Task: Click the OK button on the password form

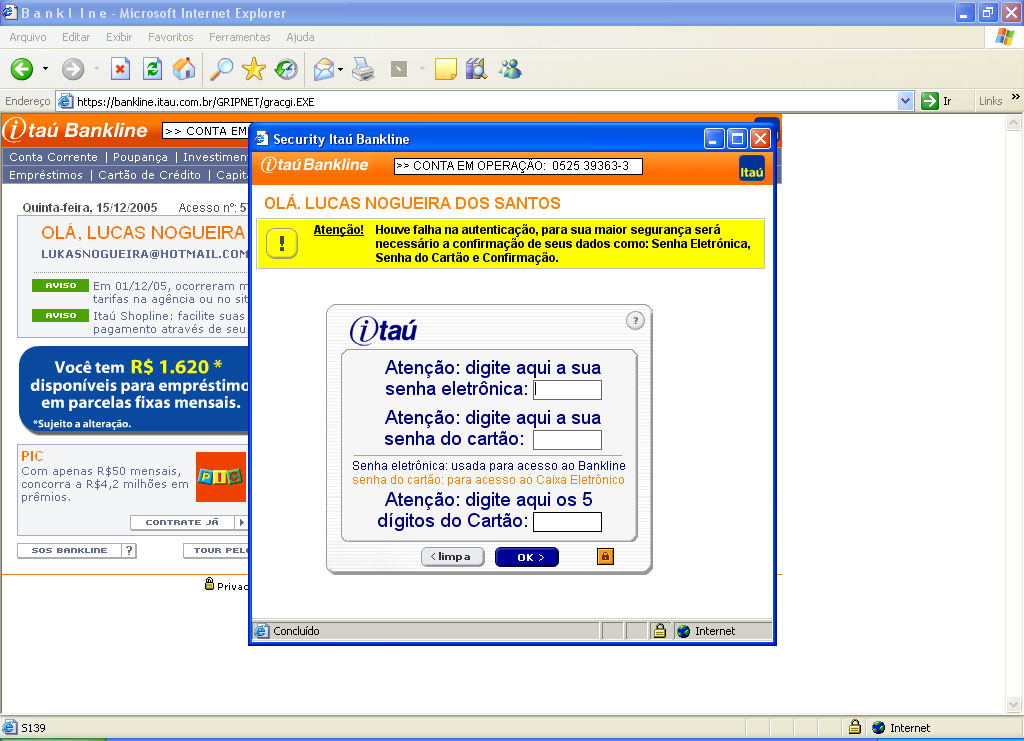Action: pyautogui.click(x=527, y=557)
